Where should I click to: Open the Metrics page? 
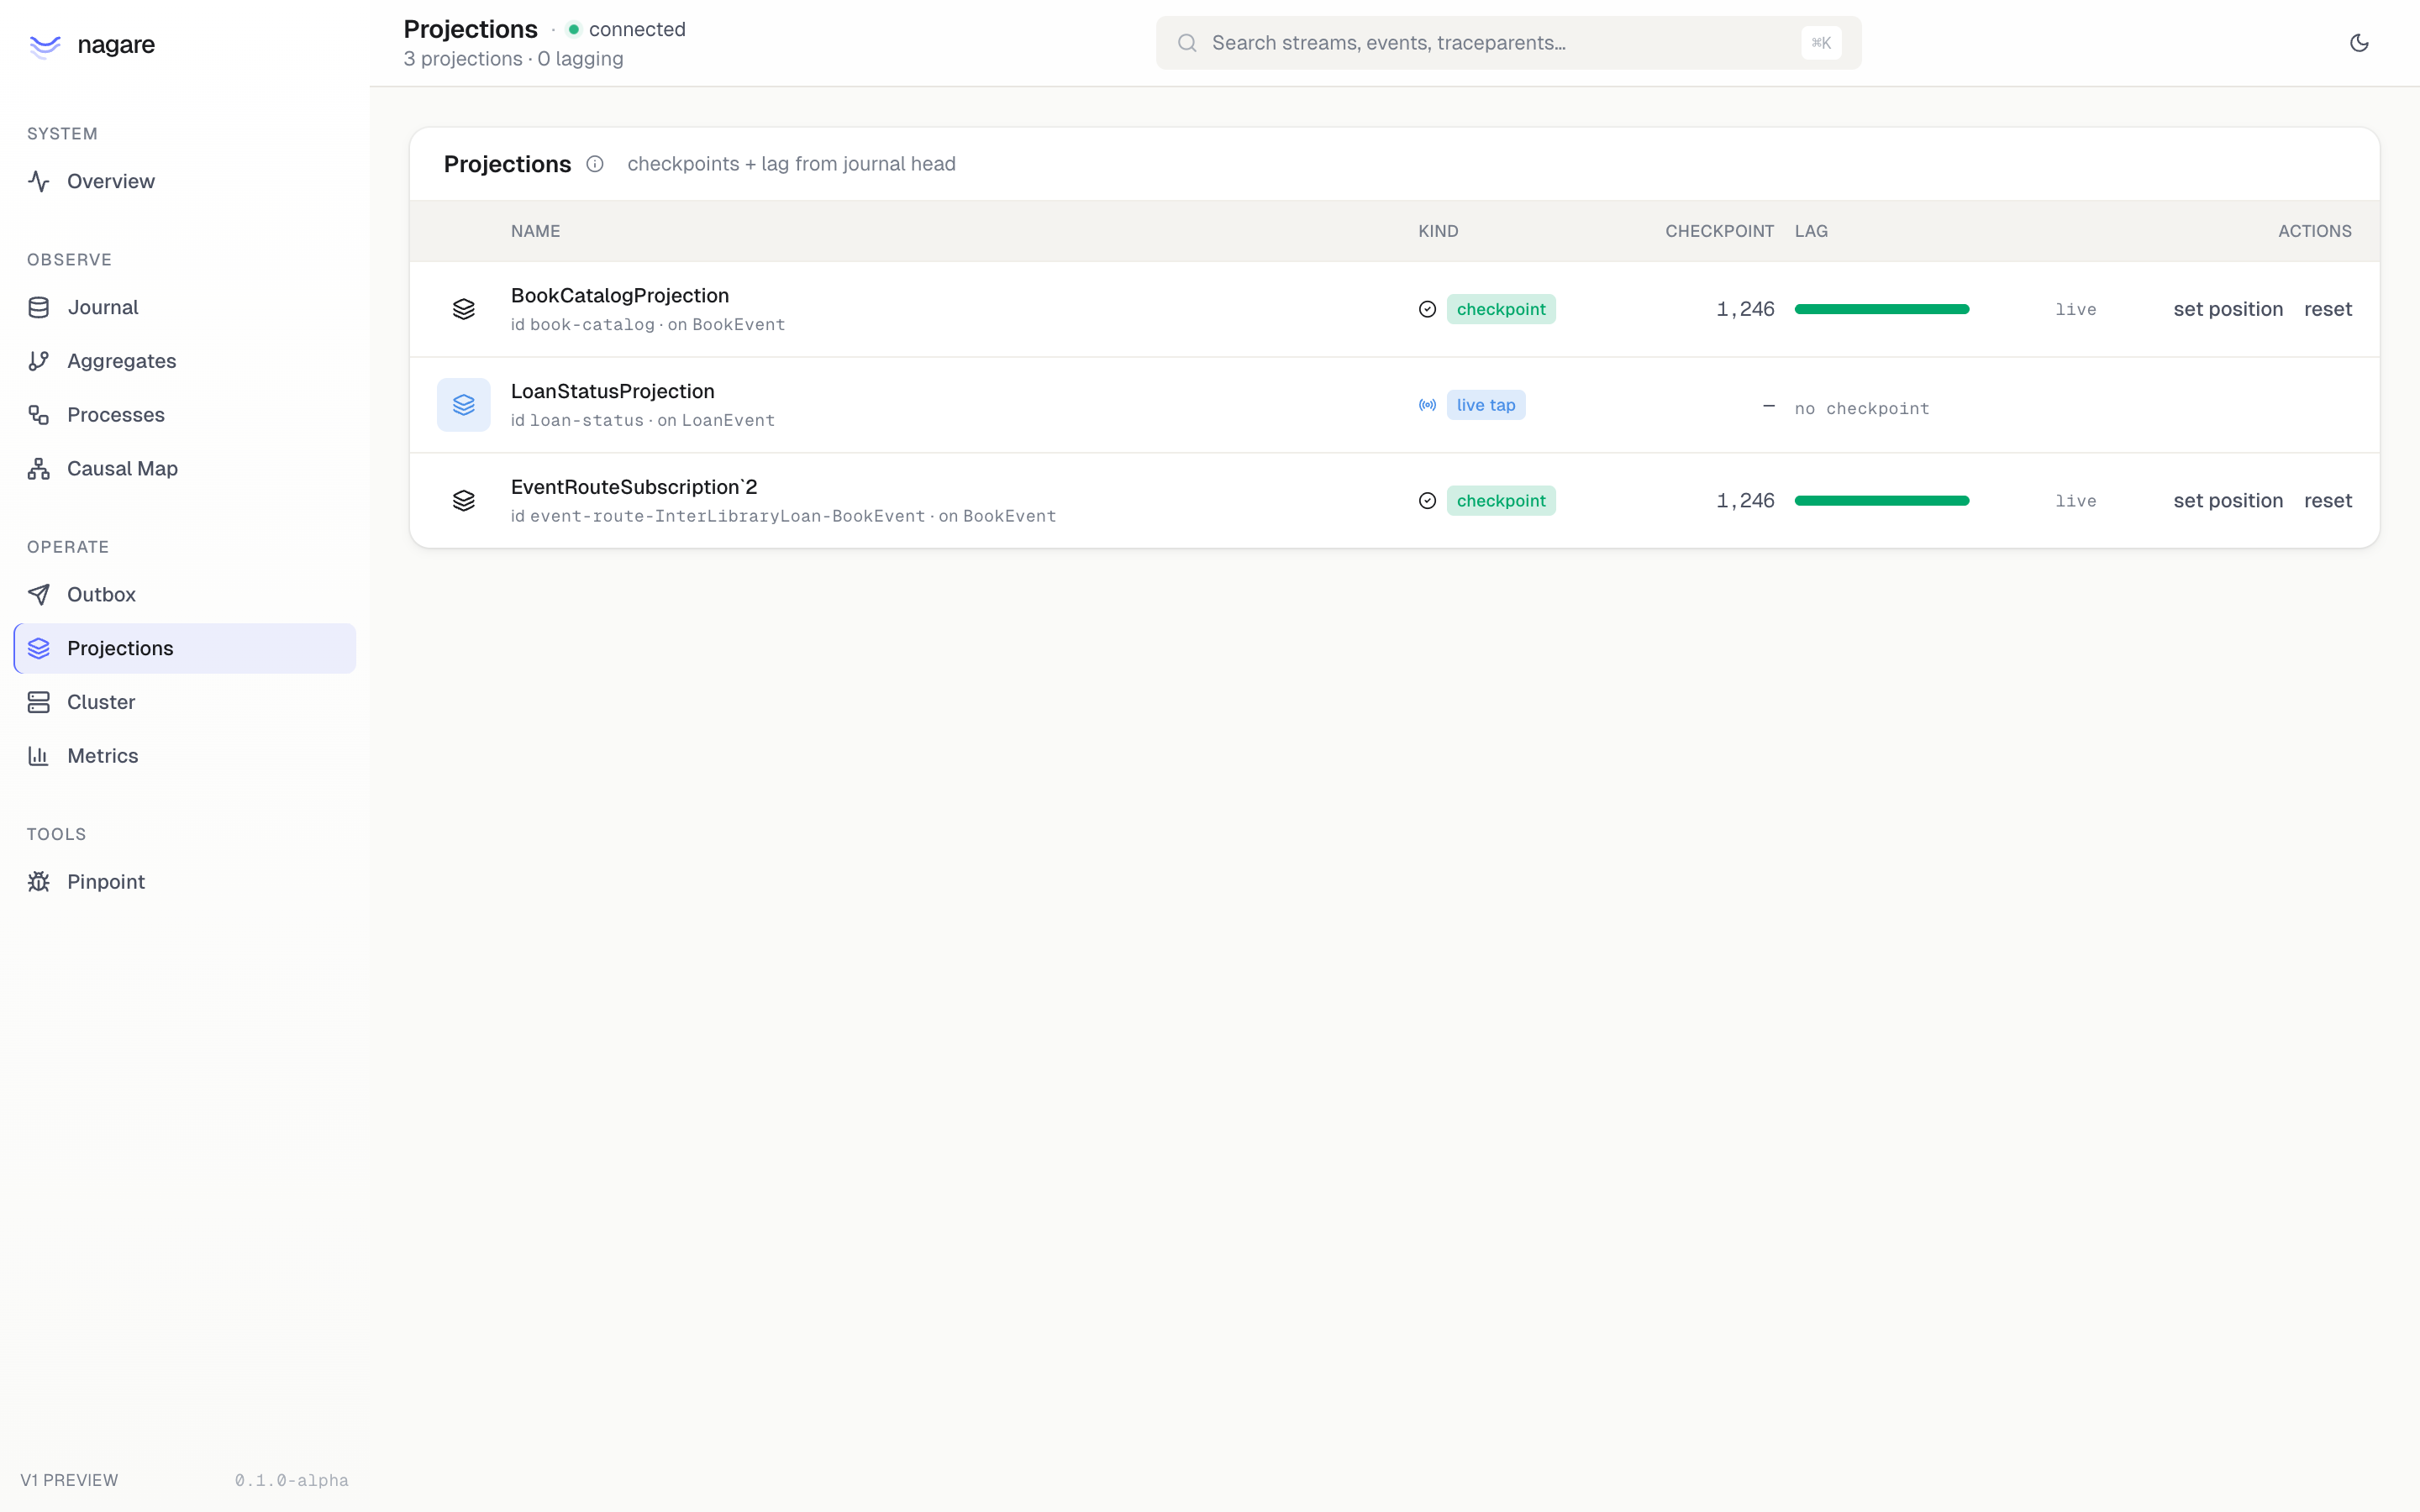(x=185, y=756)
